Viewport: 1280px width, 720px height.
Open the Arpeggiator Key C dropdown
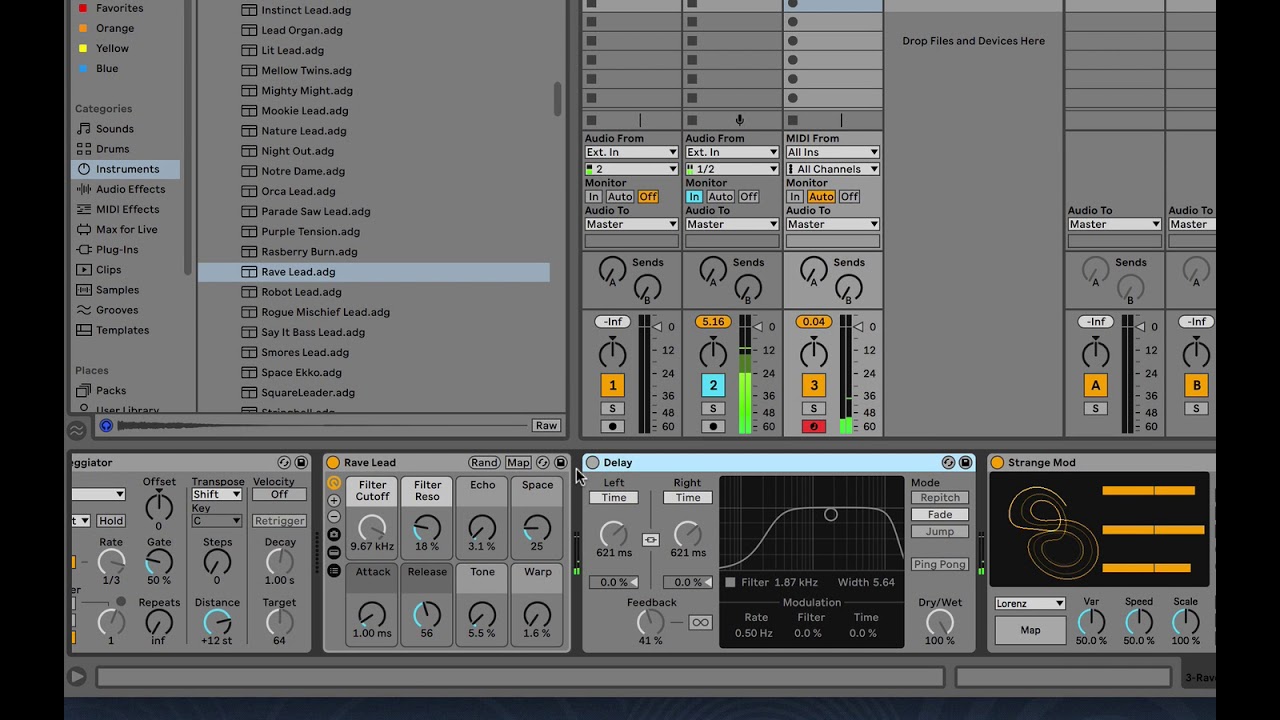217,521
